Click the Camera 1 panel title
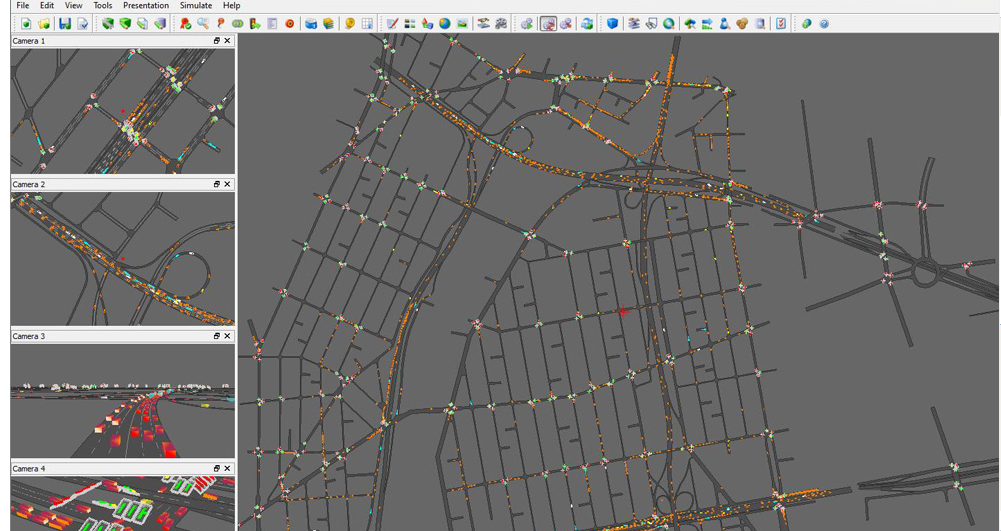 [x=29, y=41]
